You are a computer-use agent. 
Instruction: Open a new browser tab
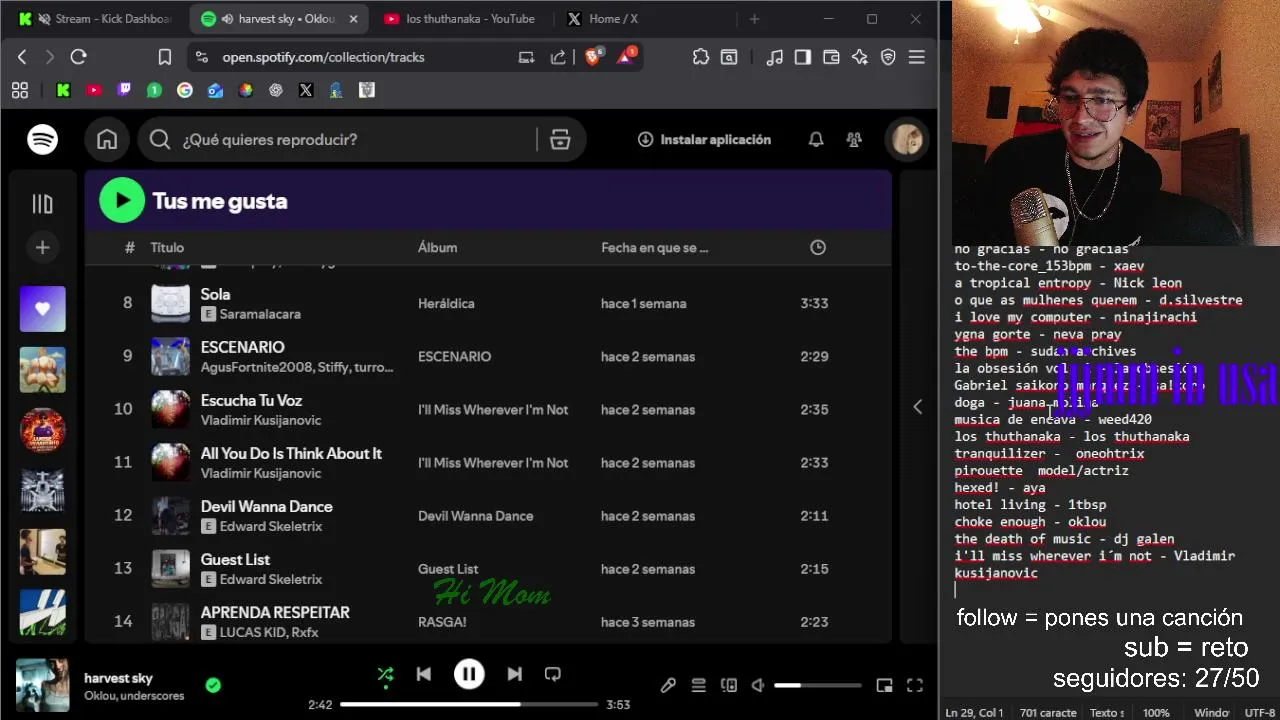(755, 19)
